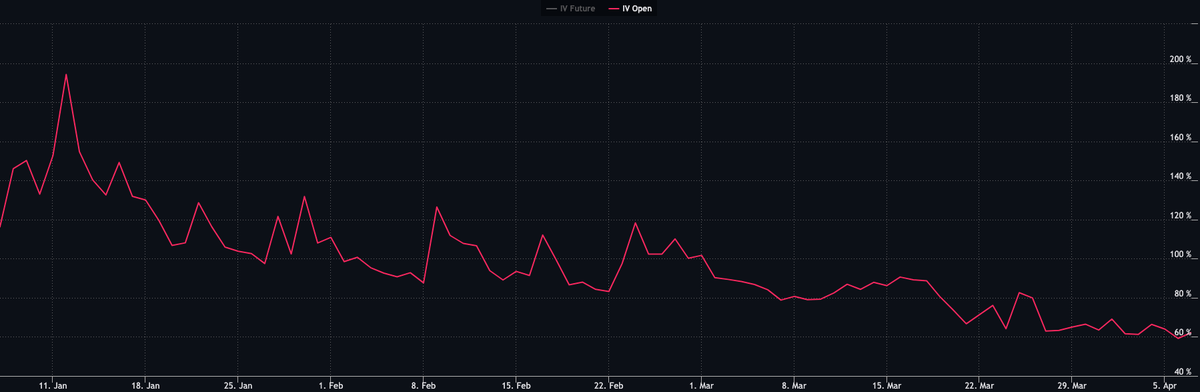This screenshot has height=392, width=1200.
Task: Click the IV peak point near 11. Jan
Action: click(x=66, y=74)
